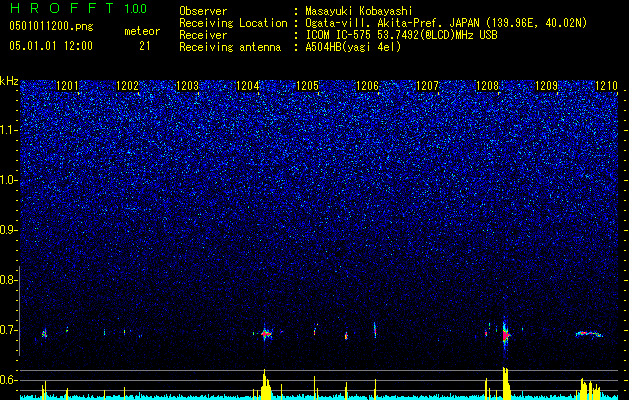Click the 1203 time marker
The image size is (629, 400).
tap(187, 86)
